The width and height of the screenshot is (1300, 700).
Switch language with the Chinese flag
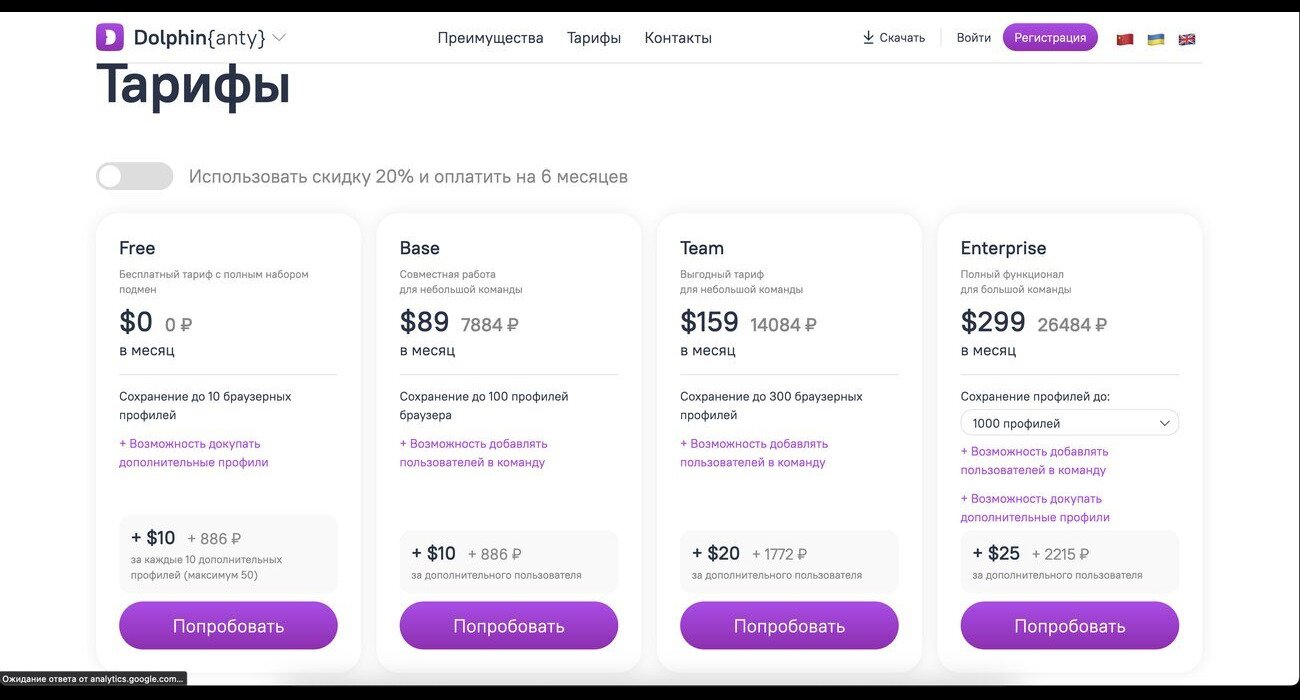pyautogui.click(x=1125, y=39)
